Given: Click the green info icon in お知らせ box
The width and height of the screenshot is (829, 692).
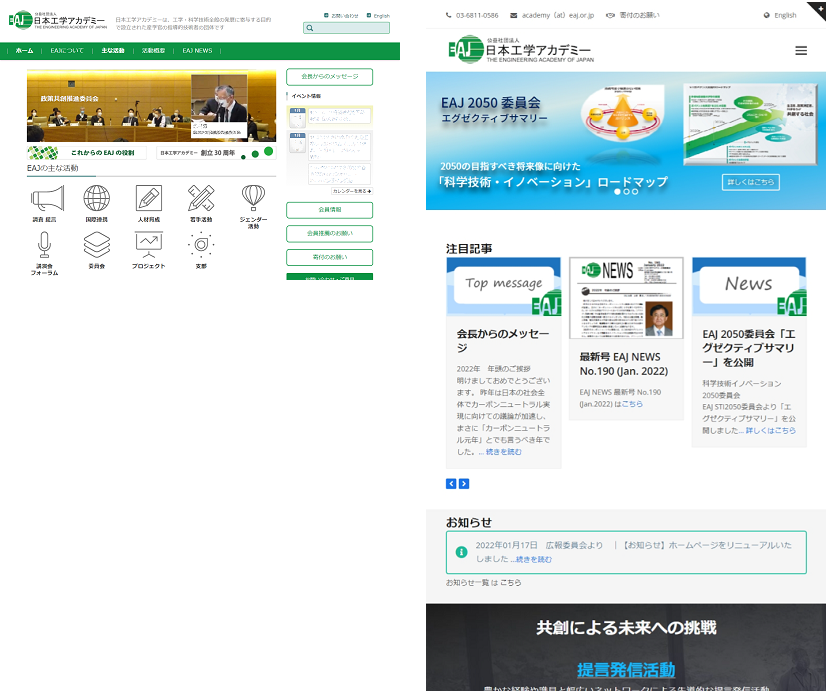Looking at the screenshot, I should (x=461, y=552).
